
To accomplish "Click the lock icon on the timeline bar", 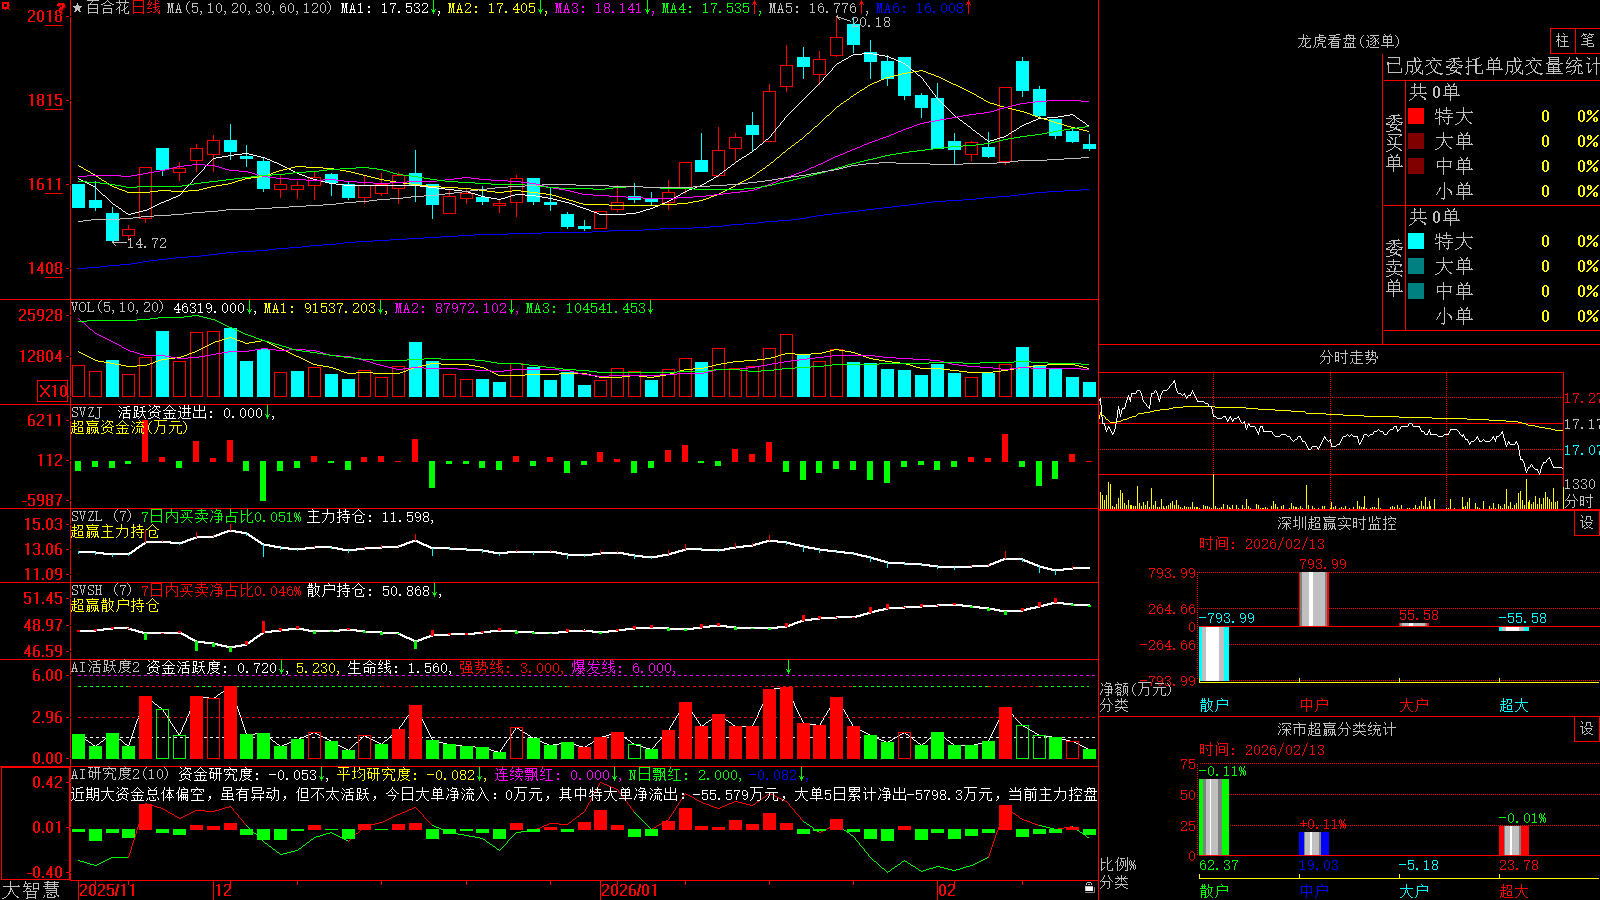I will click(x=1089, y=888).
